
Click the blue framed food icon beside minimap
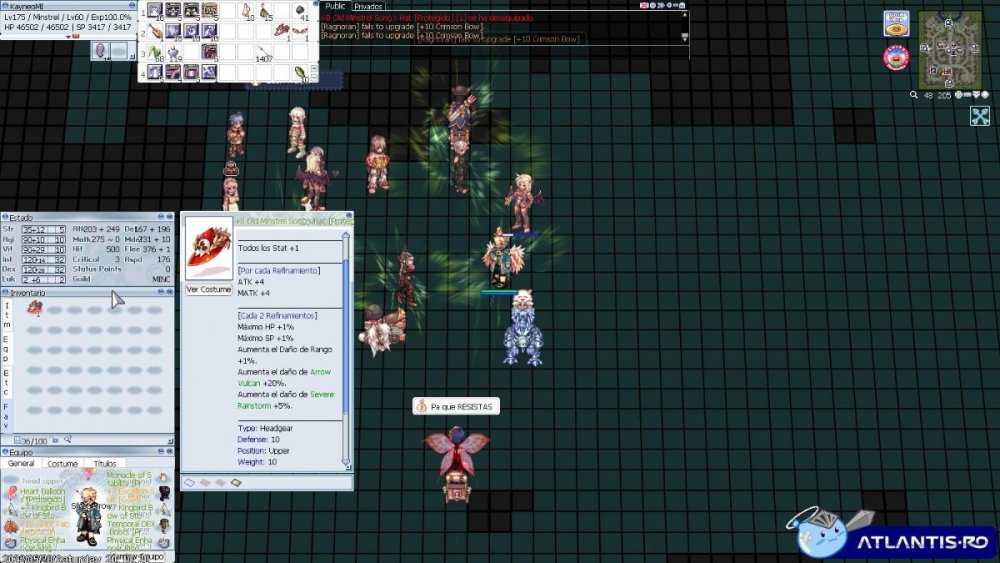(896, 24)
